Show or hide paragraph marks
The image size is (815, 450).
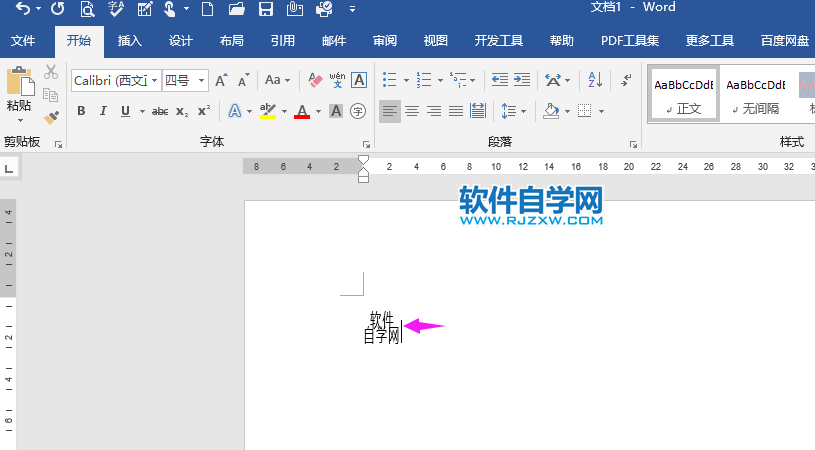point(626,80)
